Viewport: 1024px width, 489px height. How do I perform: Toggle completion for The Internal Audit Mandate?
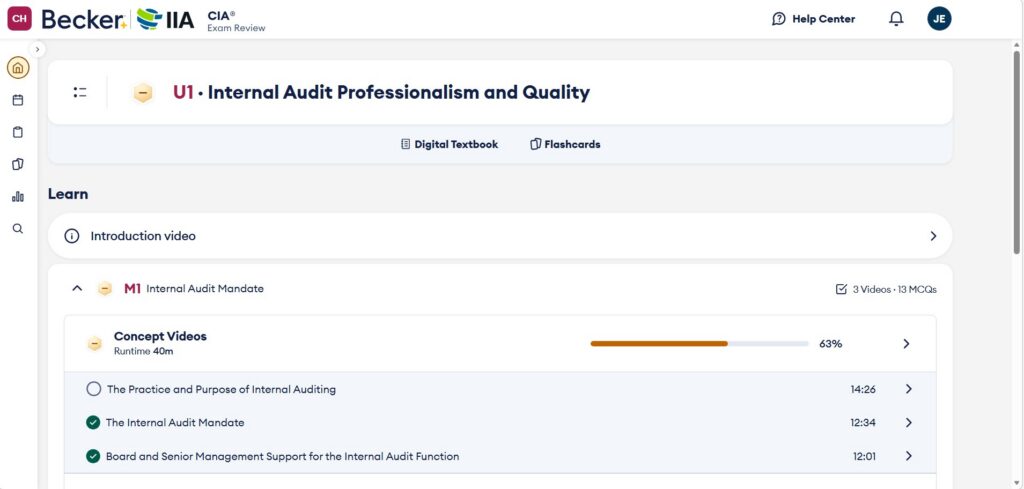point(93,422)
